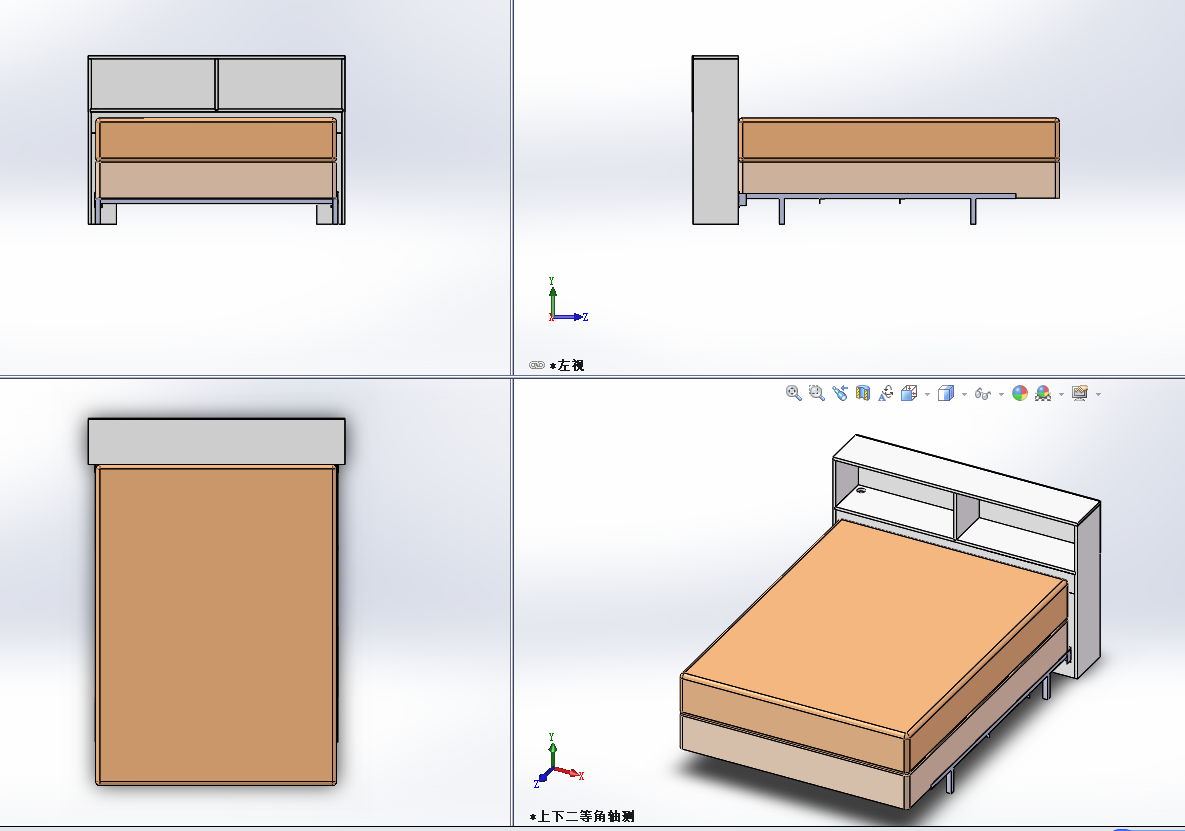Viewport: 1185px width, 831px height.
Task: Select left headboard panel in front view
Action: pyautogui.click(x=153, y=84)
